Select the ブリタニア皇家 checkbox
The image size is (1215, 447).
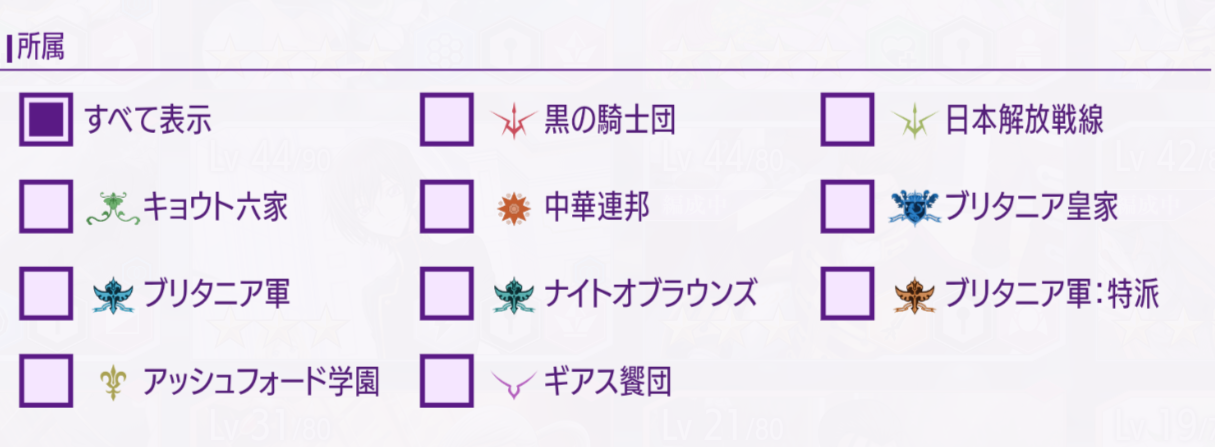(847, 206)
